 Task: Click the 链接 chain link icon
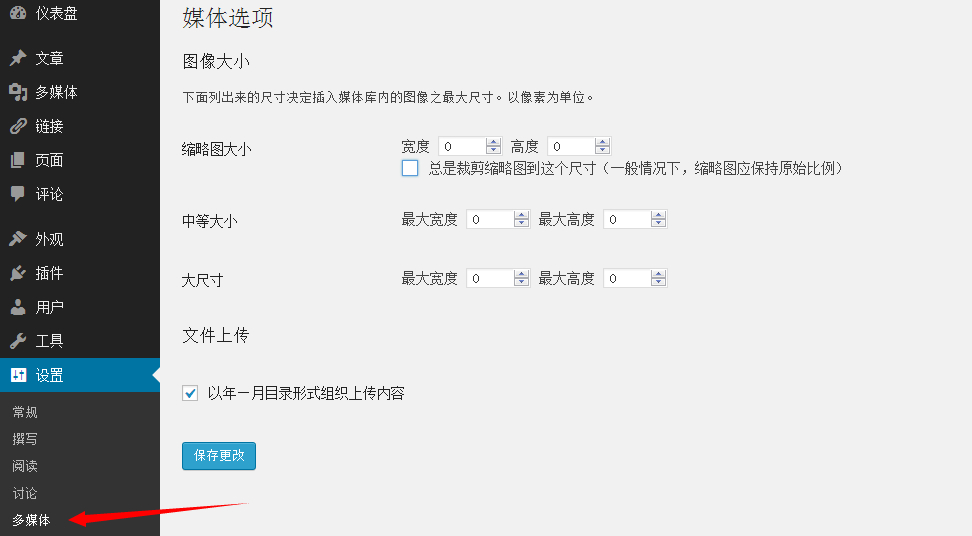18,126
